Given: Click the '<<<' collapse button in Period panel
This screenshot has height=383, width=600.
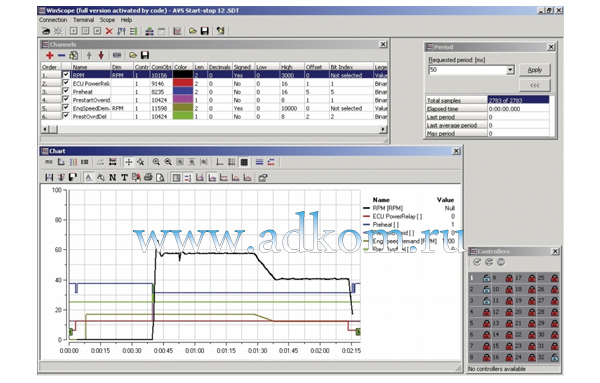Looking at the screenshot, I should pos(535,85).
